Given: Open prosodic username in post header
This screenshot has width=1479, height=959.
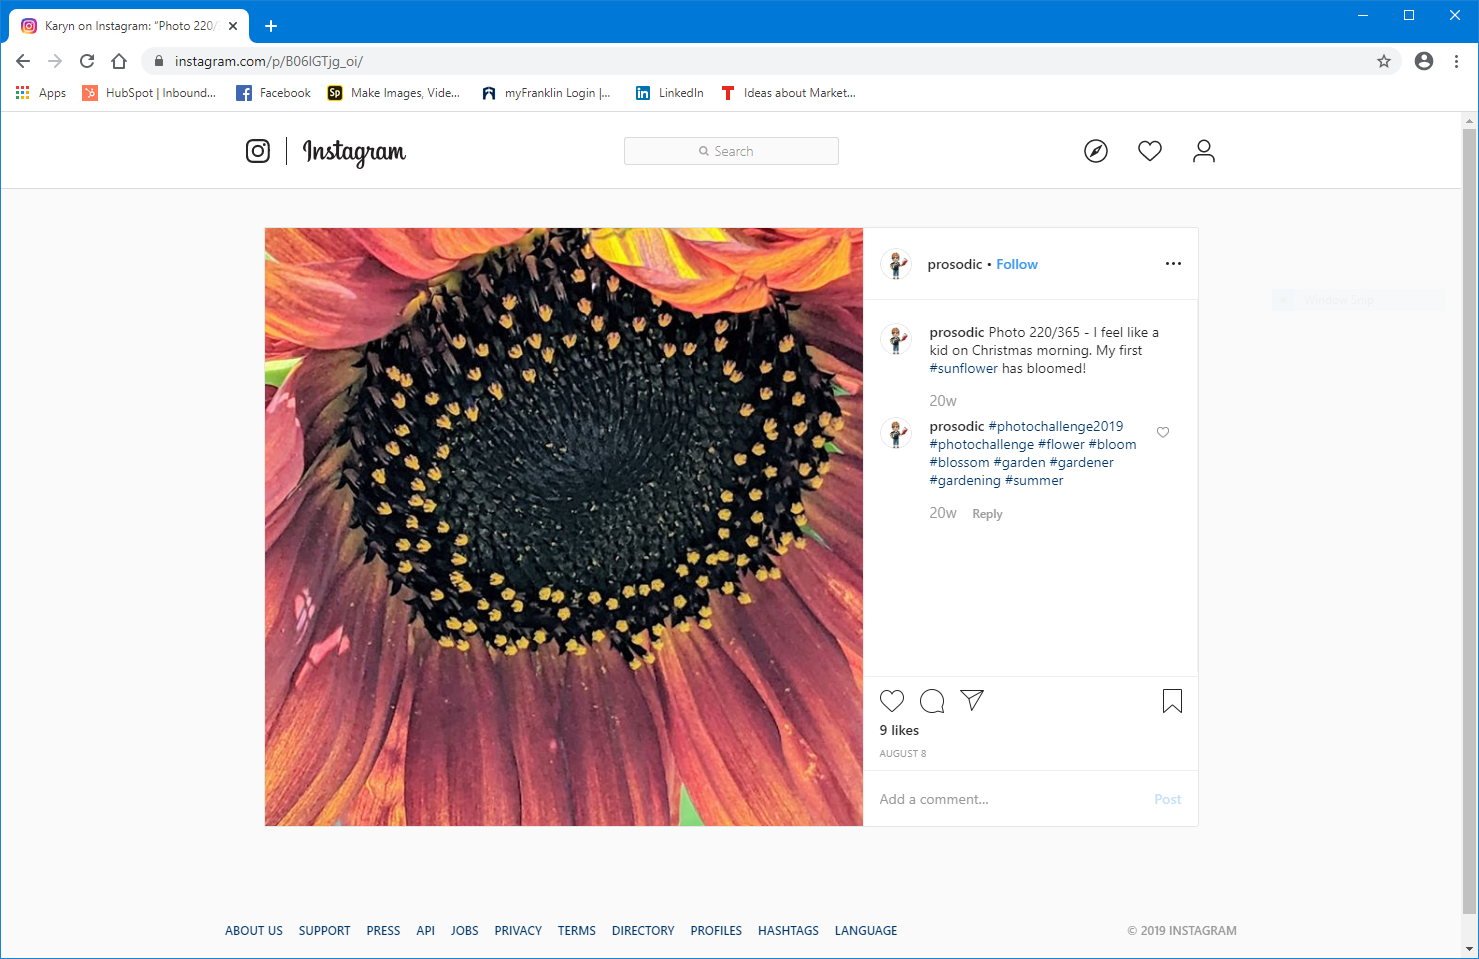Looking at the screenshot, I should coord(955,264).
